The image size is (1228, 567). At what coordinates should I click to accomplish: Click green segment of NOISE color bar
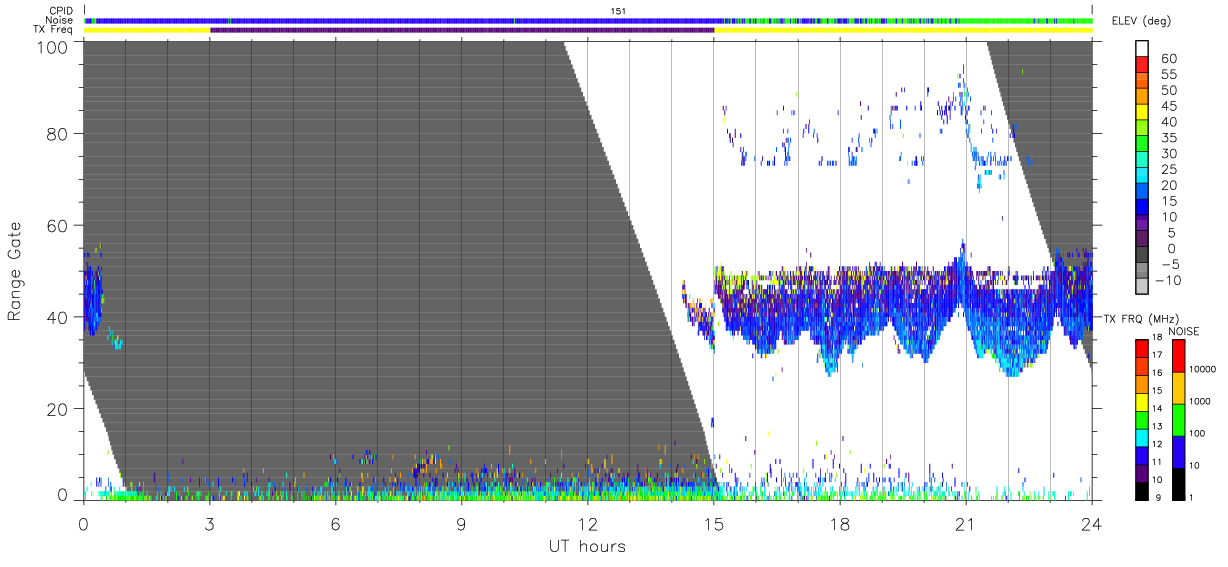[x=1177, y=419]
